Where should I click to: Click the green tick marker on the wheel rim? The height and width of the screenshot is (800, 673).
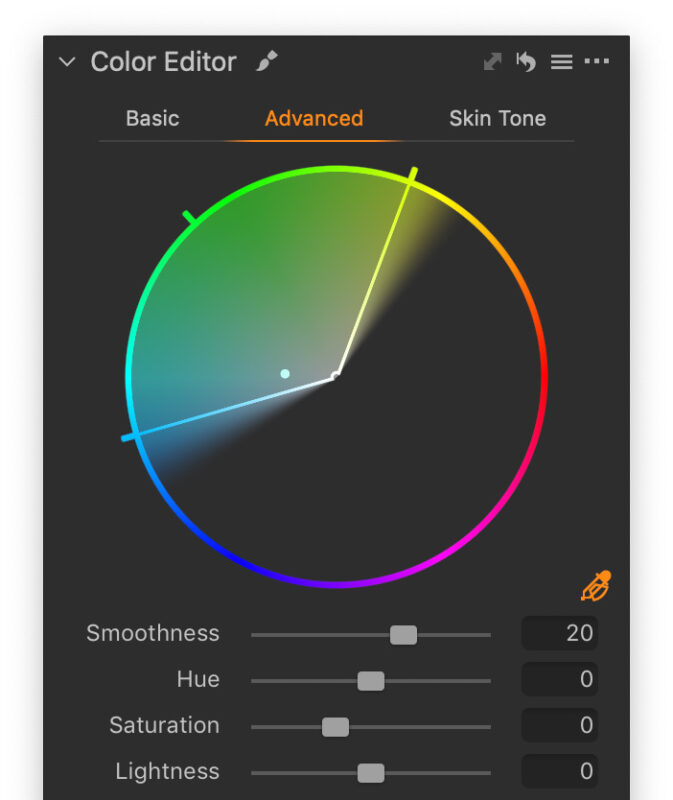[190, 217]
